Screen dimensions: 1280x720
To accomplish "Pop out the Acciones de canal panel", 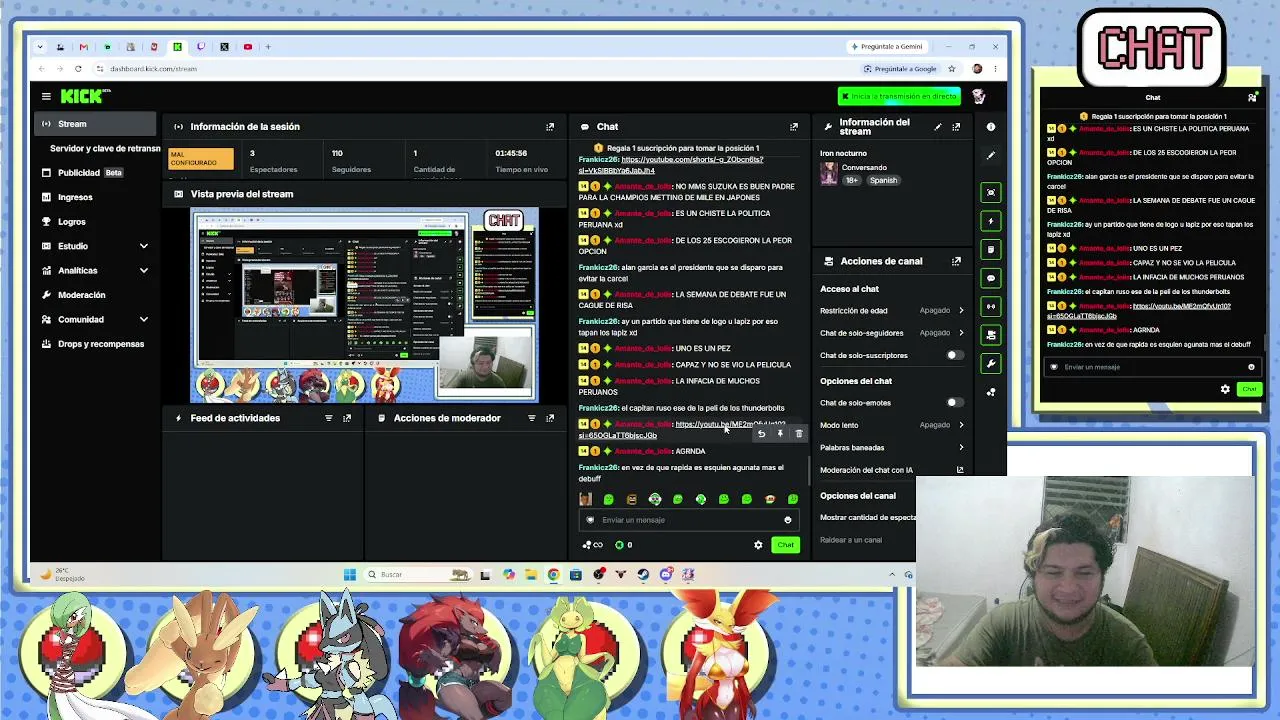I will coord(956,261).
